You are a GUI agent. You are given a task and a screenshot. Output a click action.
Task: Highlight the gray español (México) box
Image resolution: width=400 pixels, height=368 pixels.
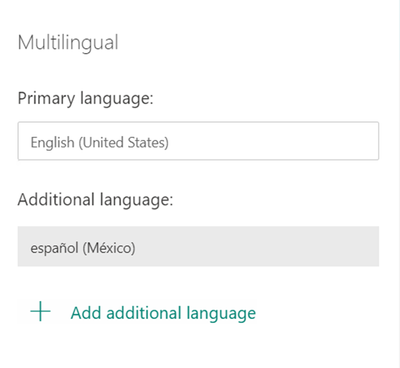[198, 246]
